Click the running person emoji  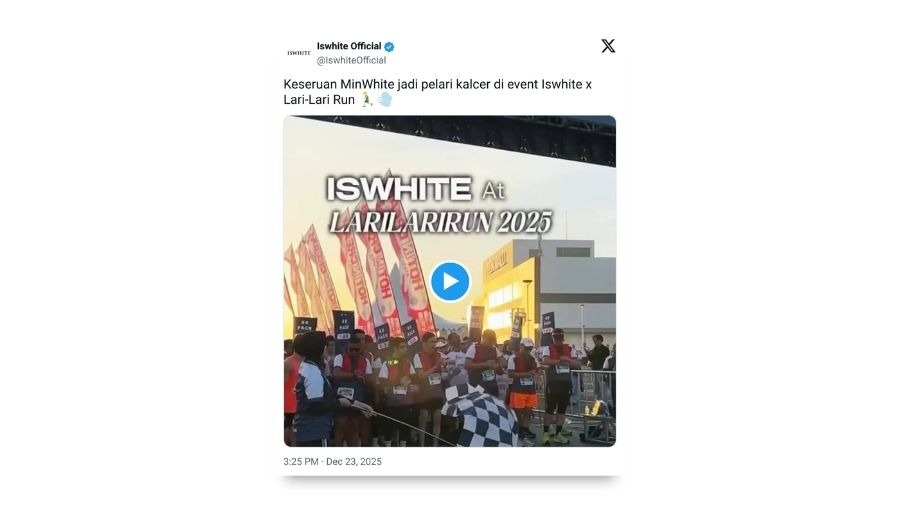click(367, 100)
